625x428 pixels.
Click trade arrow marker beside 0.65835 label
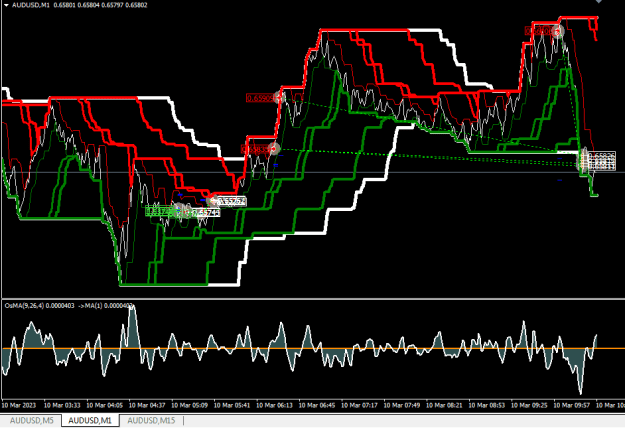pos(273,149)
